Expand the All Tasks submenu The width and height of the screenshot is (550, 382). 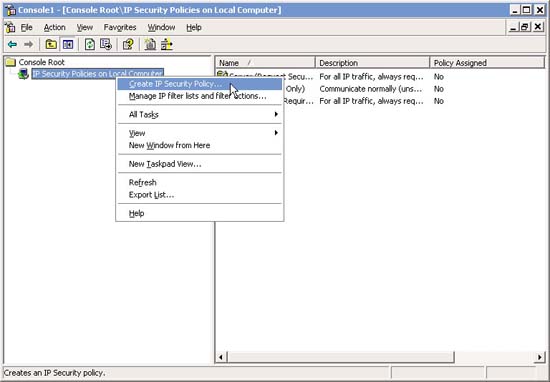pos(200,115)
